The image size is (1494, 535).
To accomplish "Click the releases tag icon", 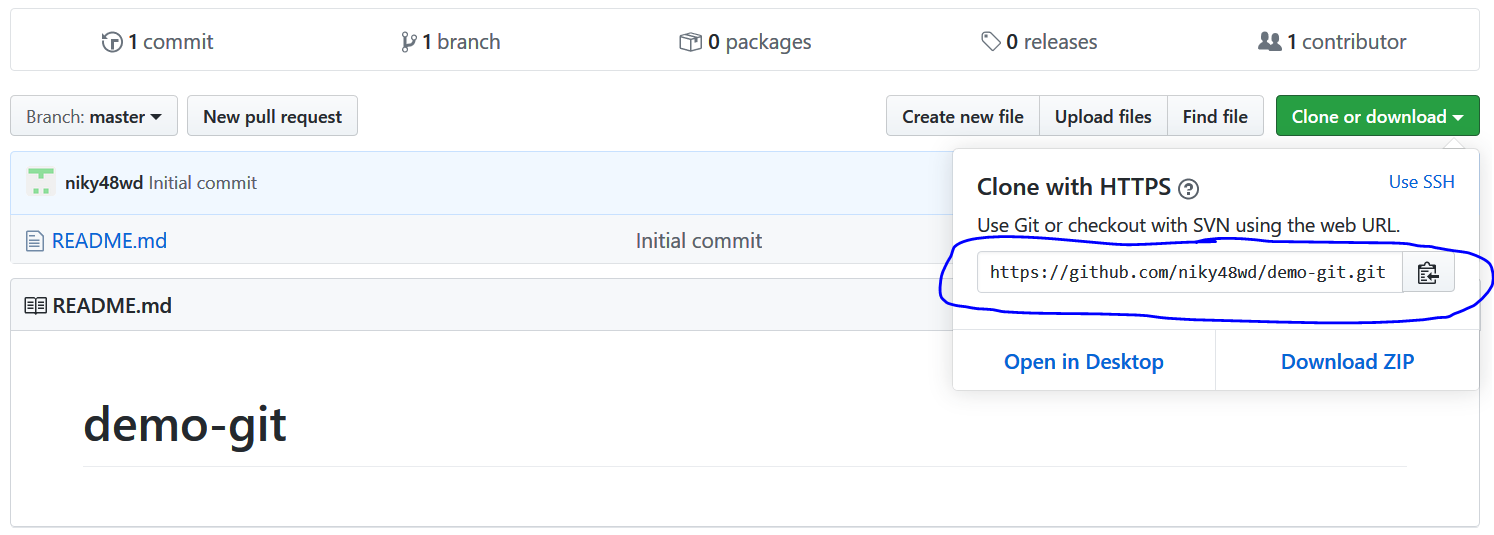I will pos(990,42).
